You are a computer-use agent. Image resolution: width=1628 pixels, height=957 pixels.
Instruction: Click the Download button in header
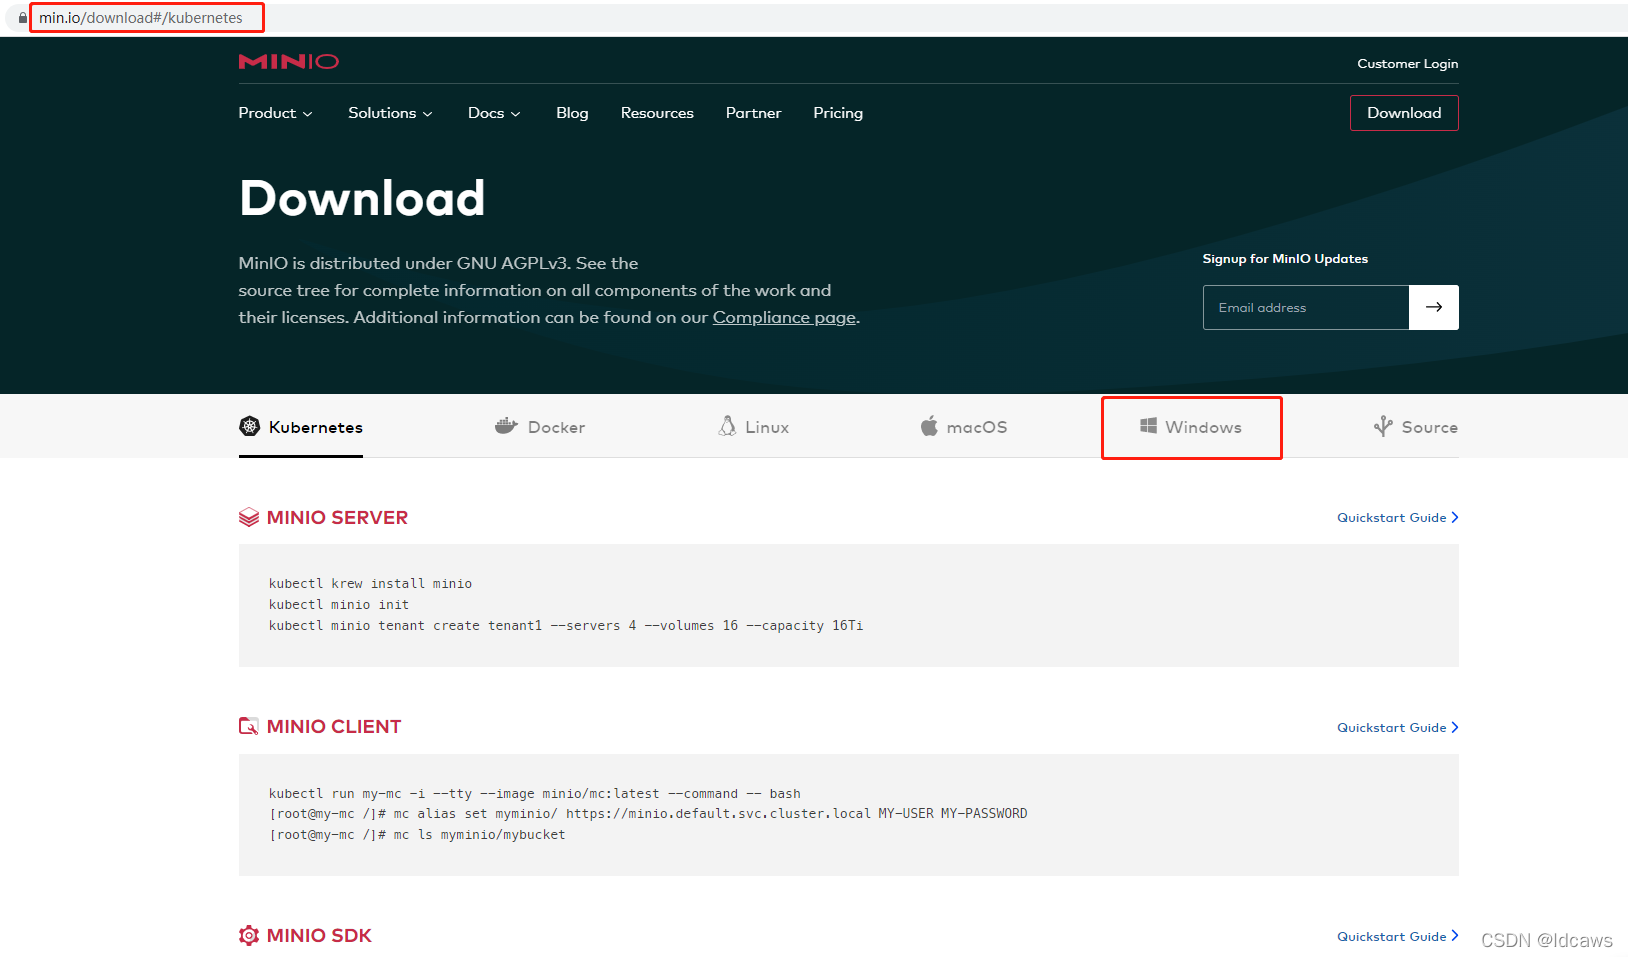tap(1404, 113)
